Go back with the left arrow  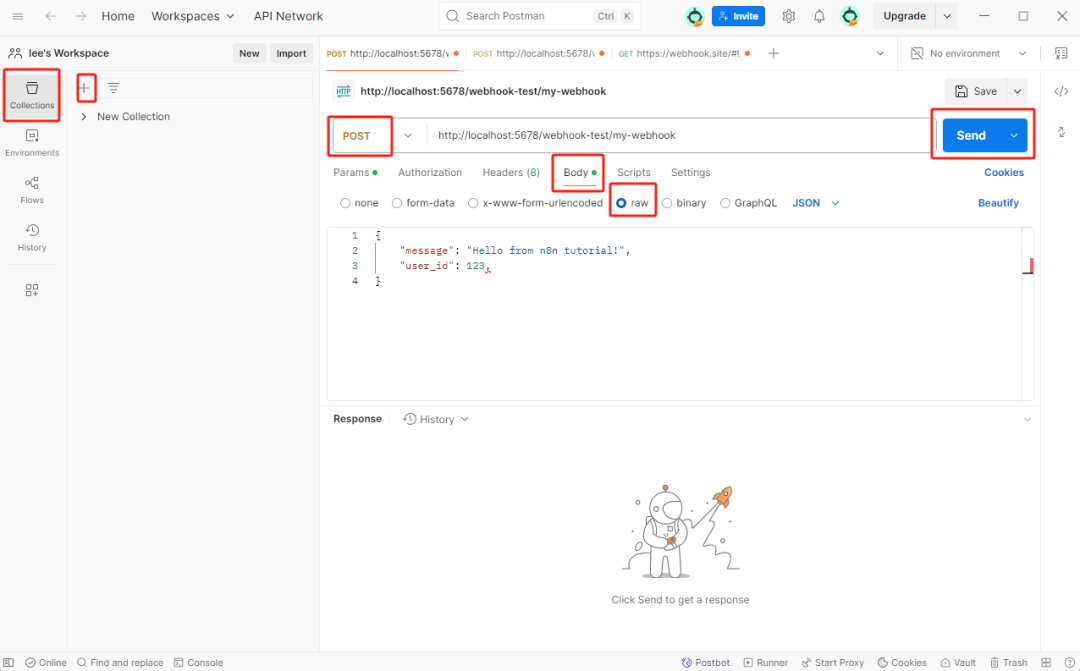click(51, 16)
